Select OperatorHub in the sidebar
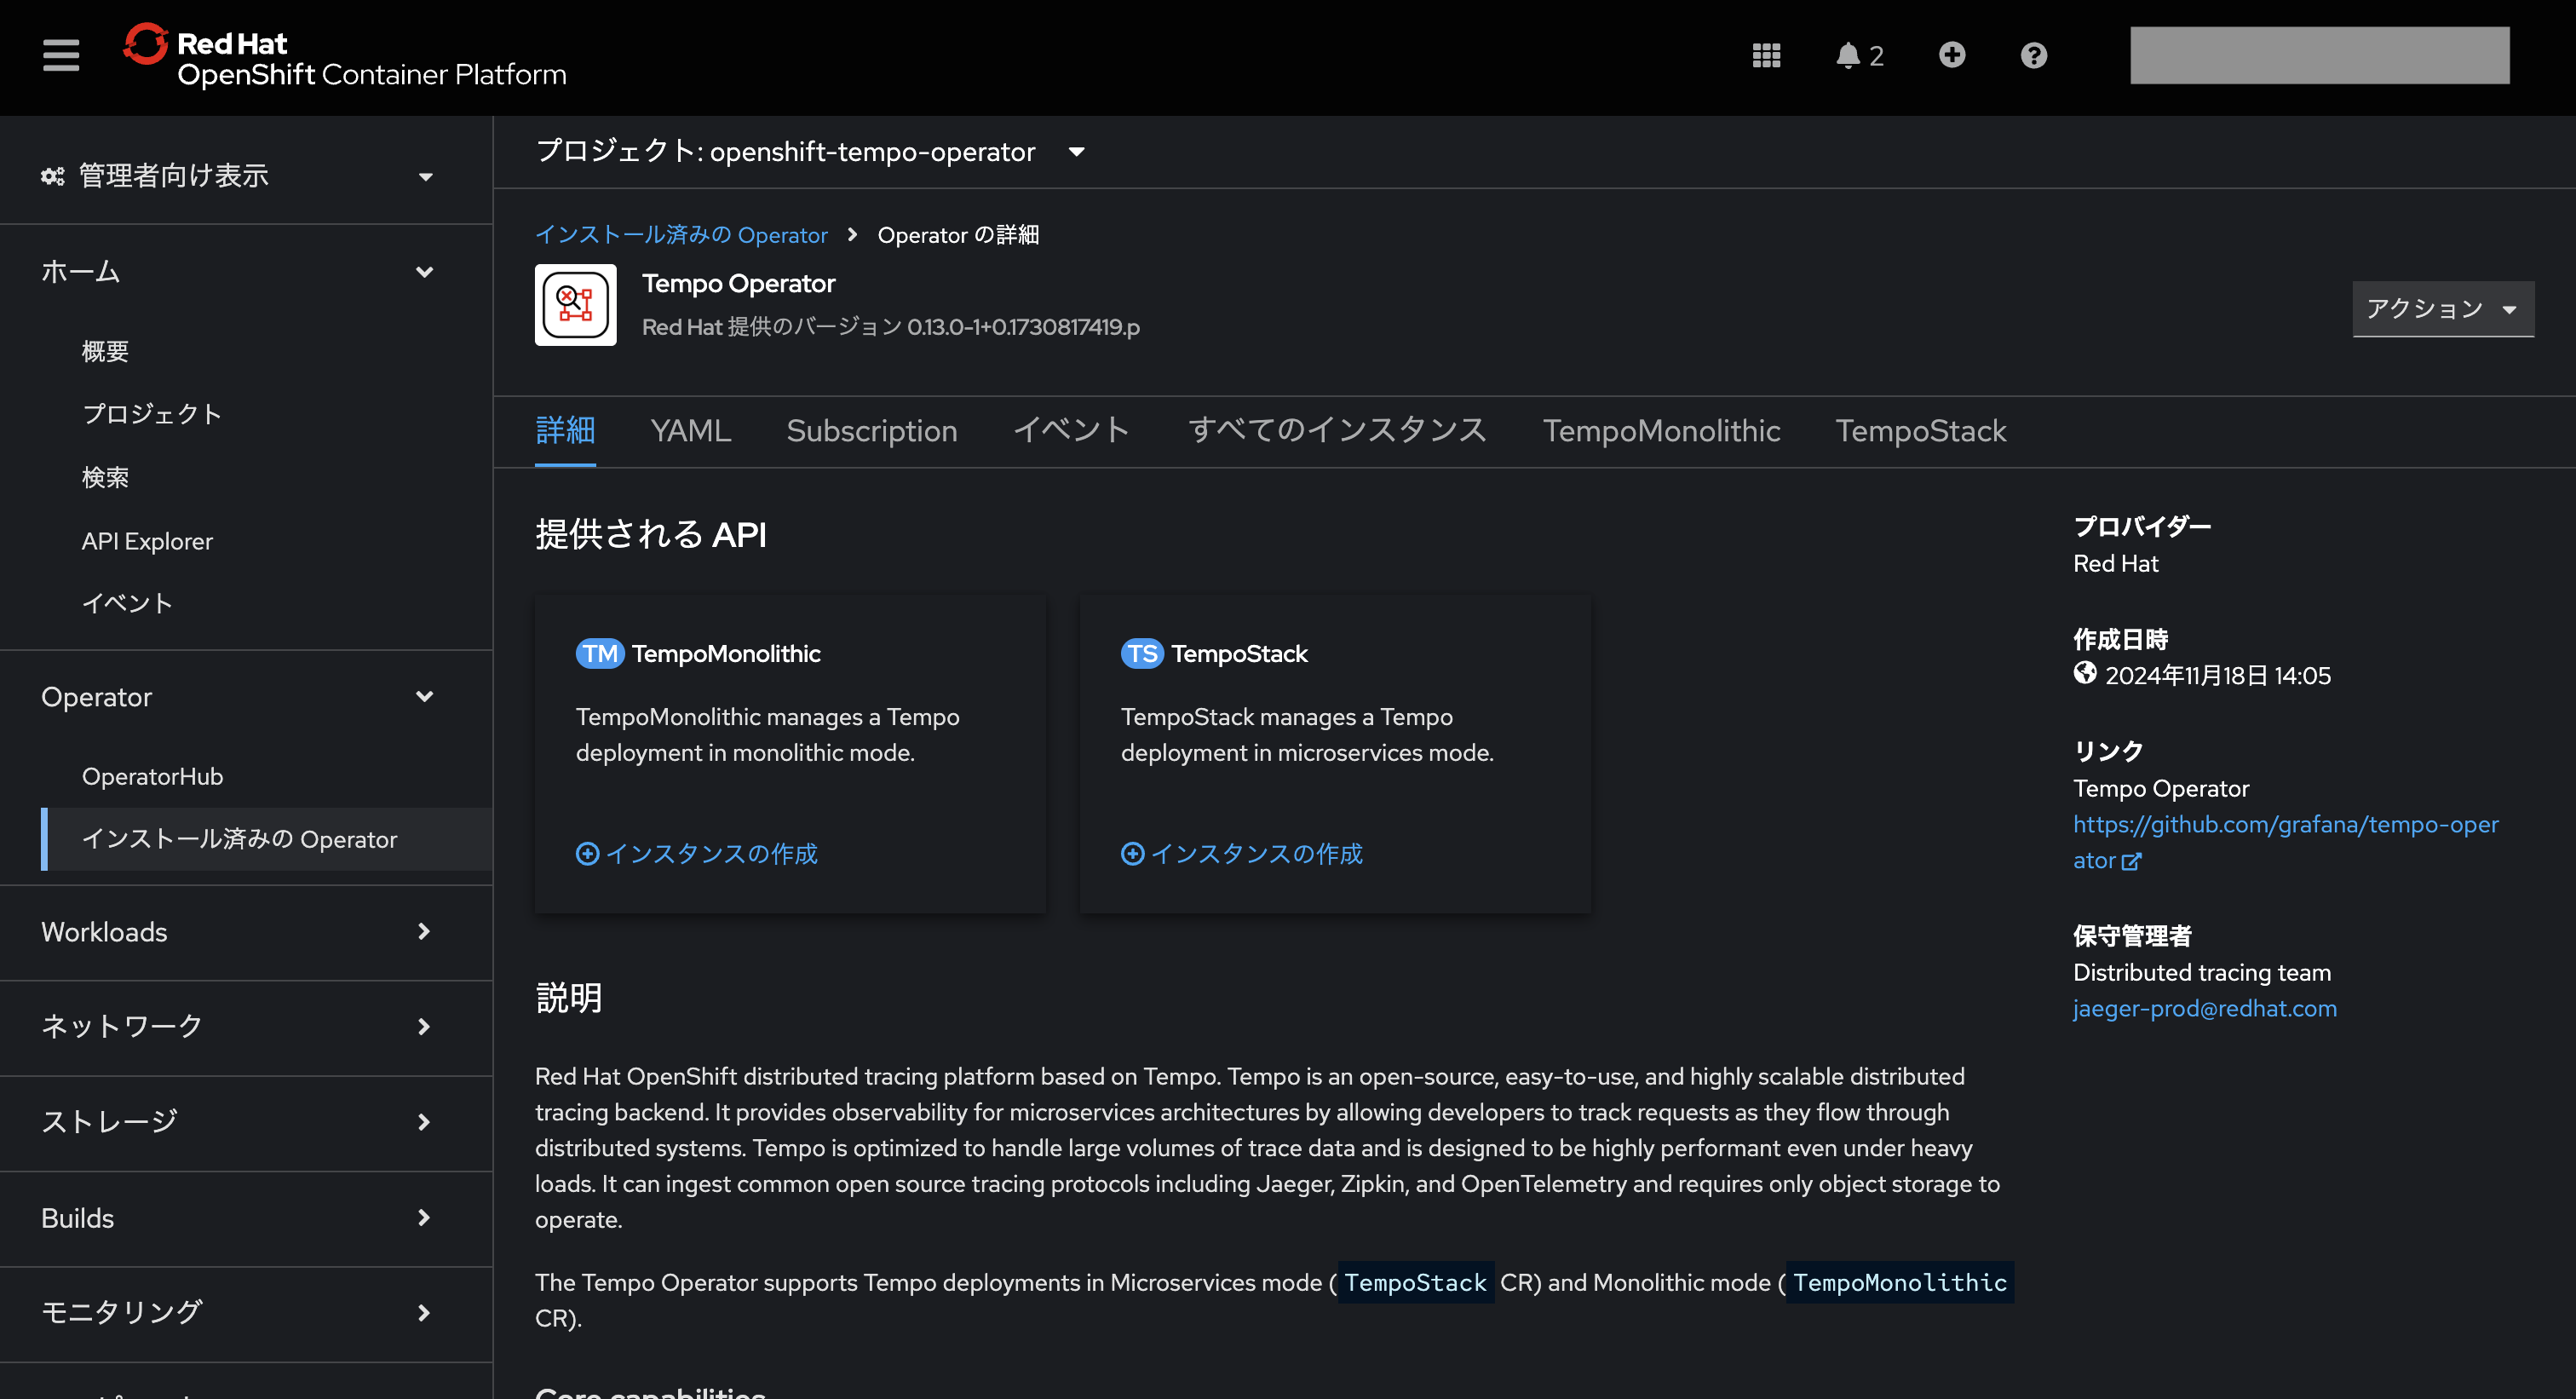 click(152, 776)
